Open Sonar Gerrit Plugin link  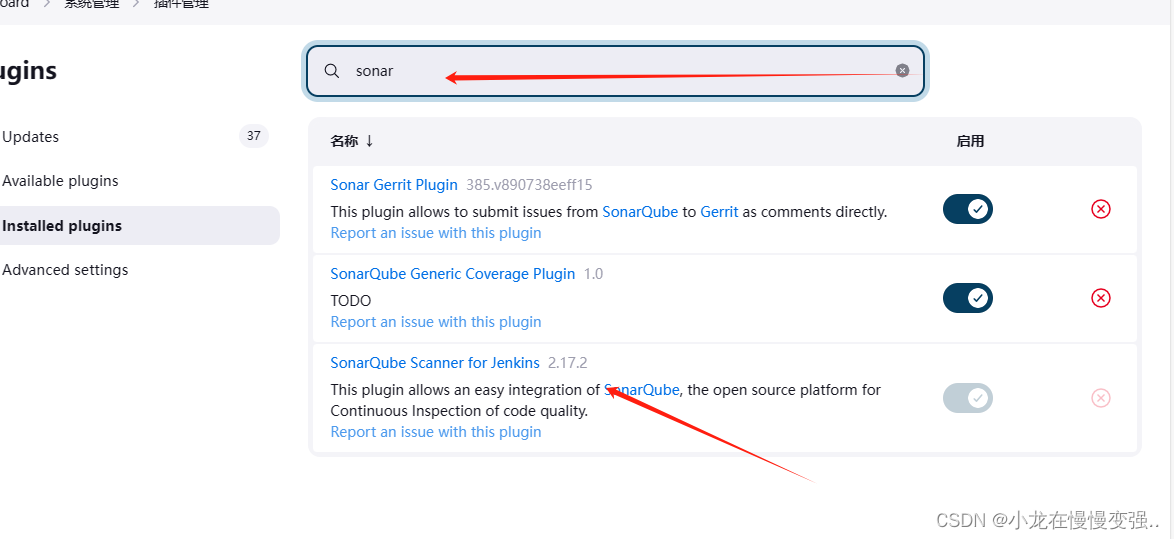point(394,185)
